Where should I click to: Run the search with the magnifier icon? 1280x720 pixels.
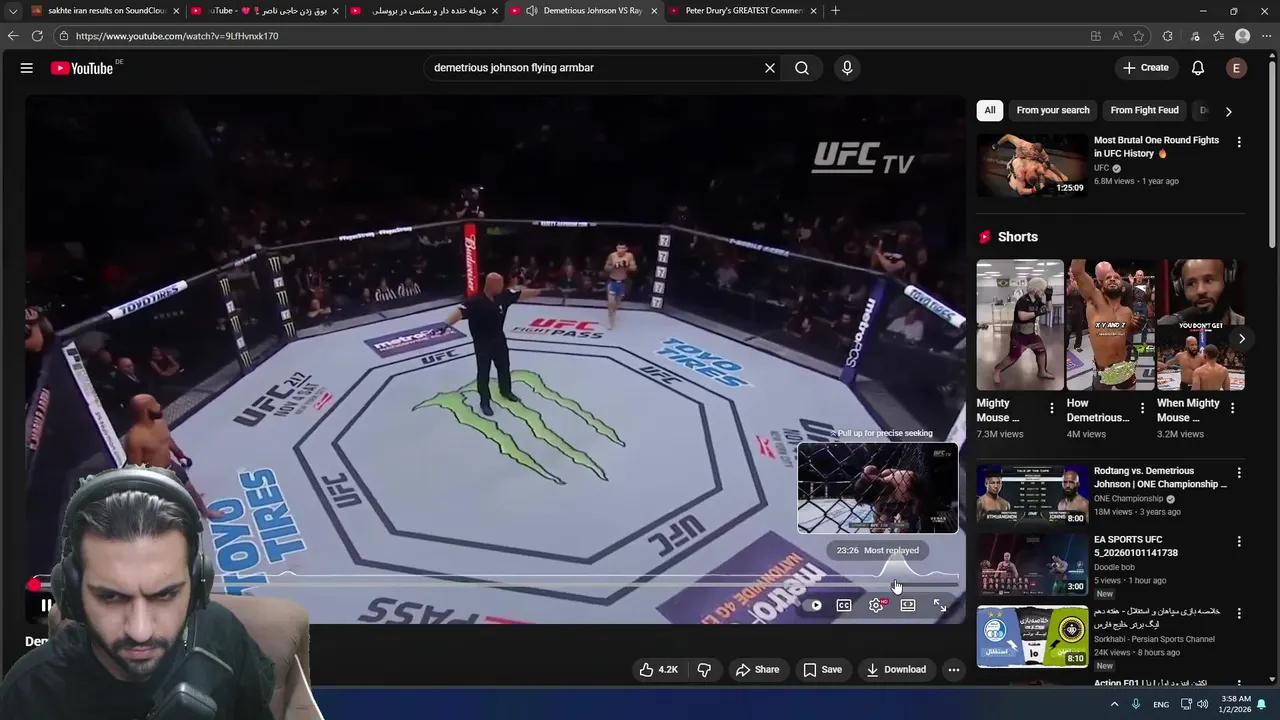pos(802,68)
